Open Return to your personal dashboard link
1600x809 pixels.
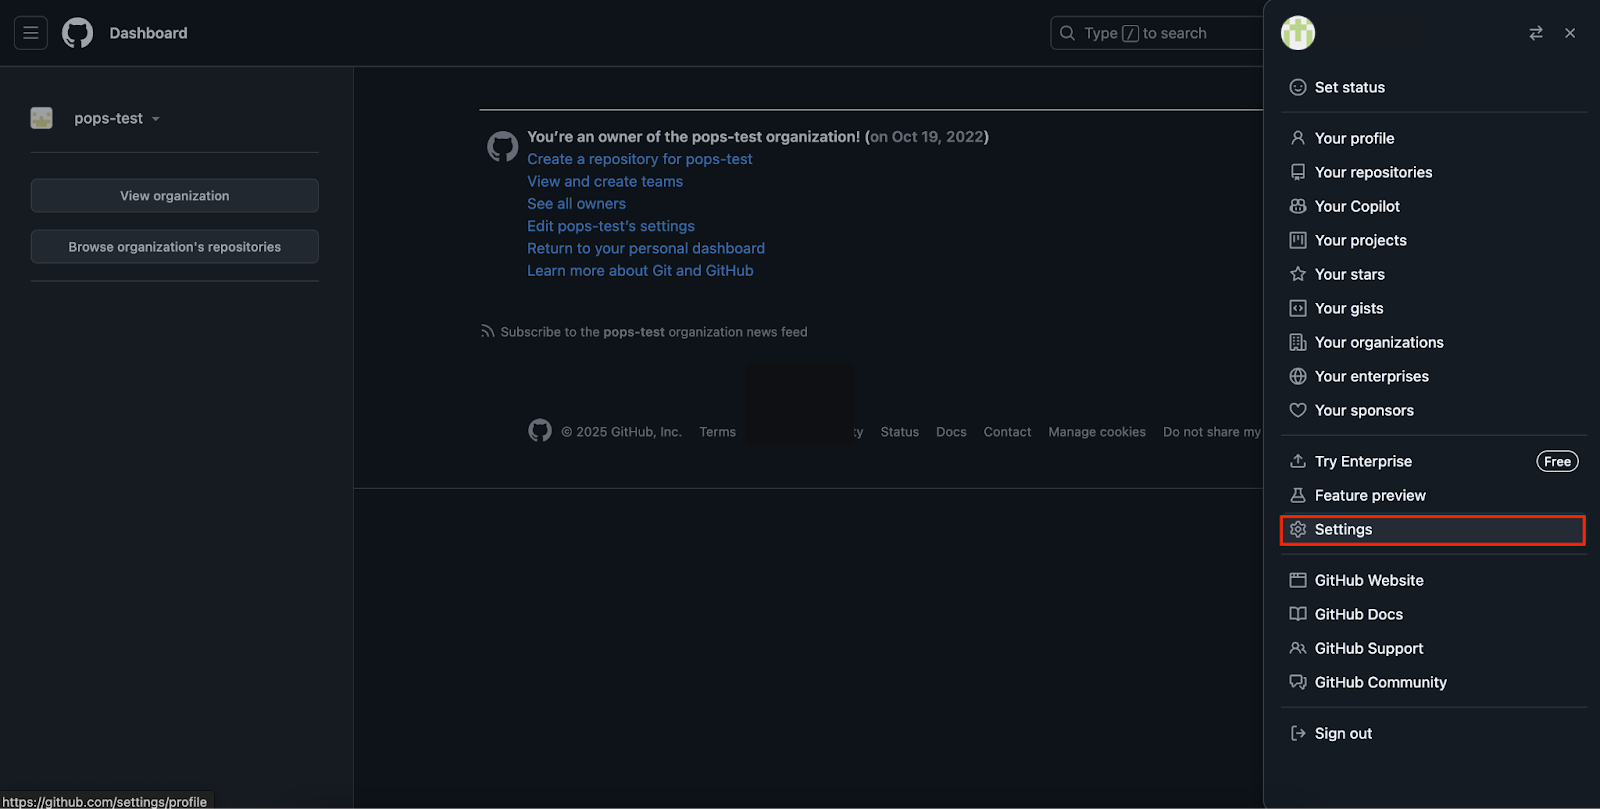click(646, 248)
